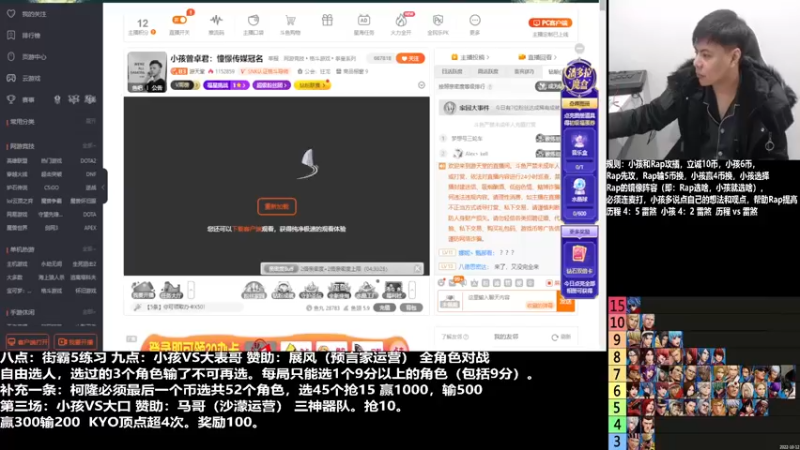The width and height of the screenshot is (800, 450).
Task: Expand gift list arrow right of gifts
Action: click(x=412, y=290)
